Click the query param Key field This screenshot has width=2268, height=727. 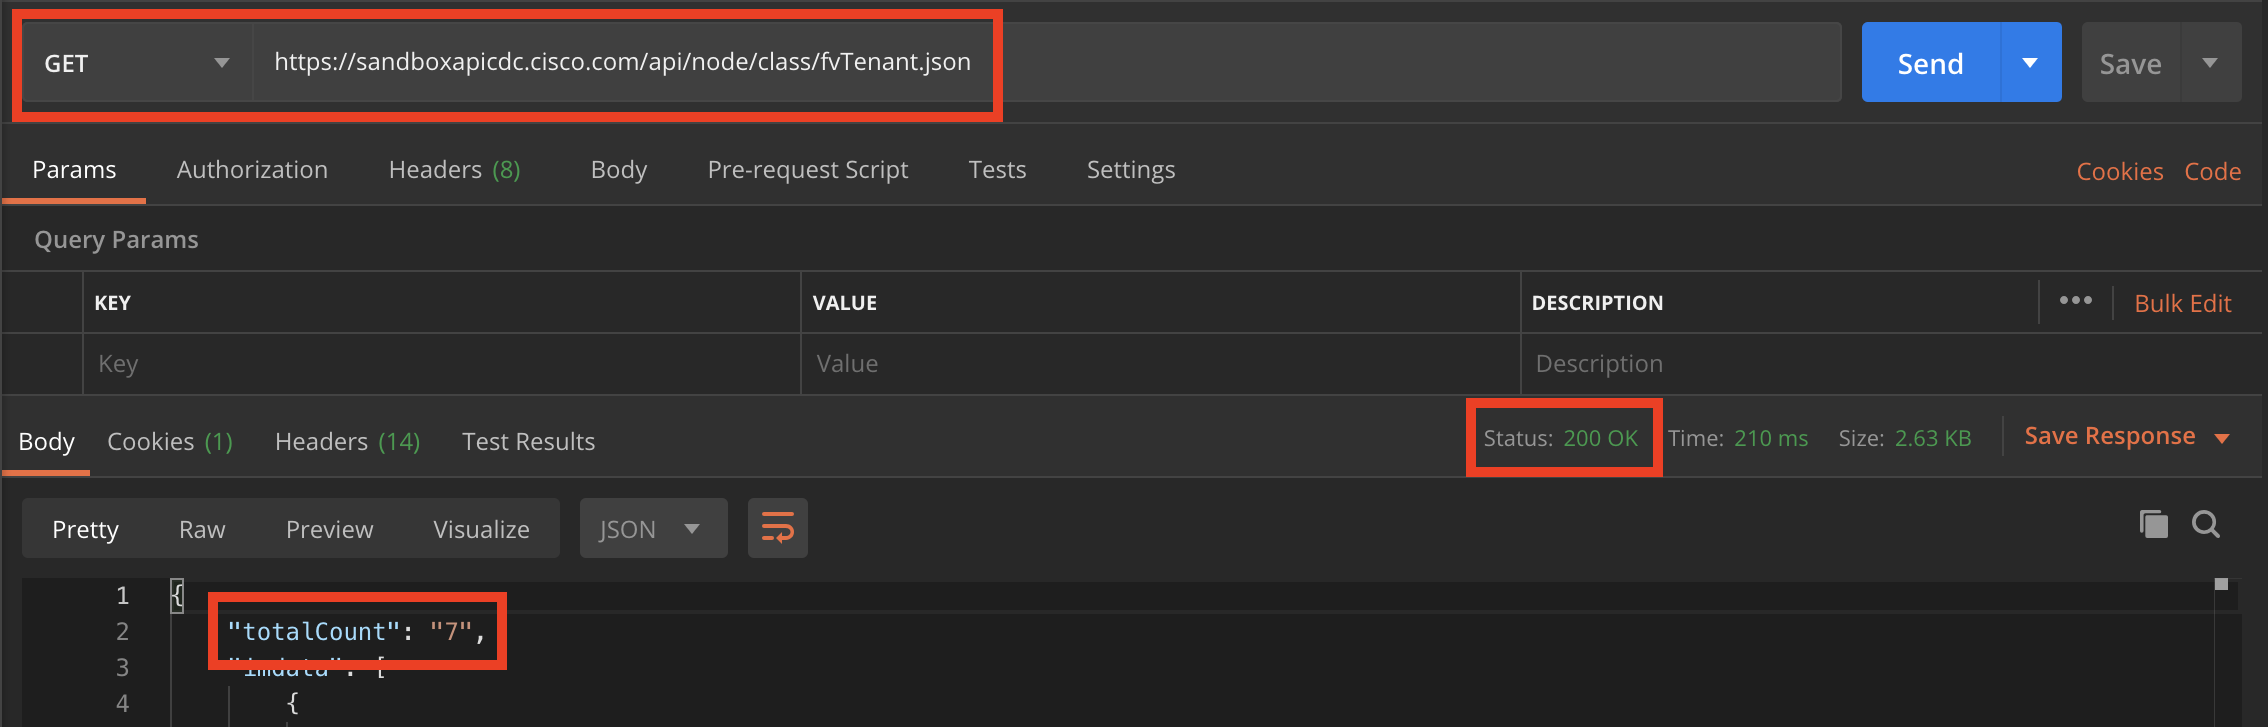440,364
